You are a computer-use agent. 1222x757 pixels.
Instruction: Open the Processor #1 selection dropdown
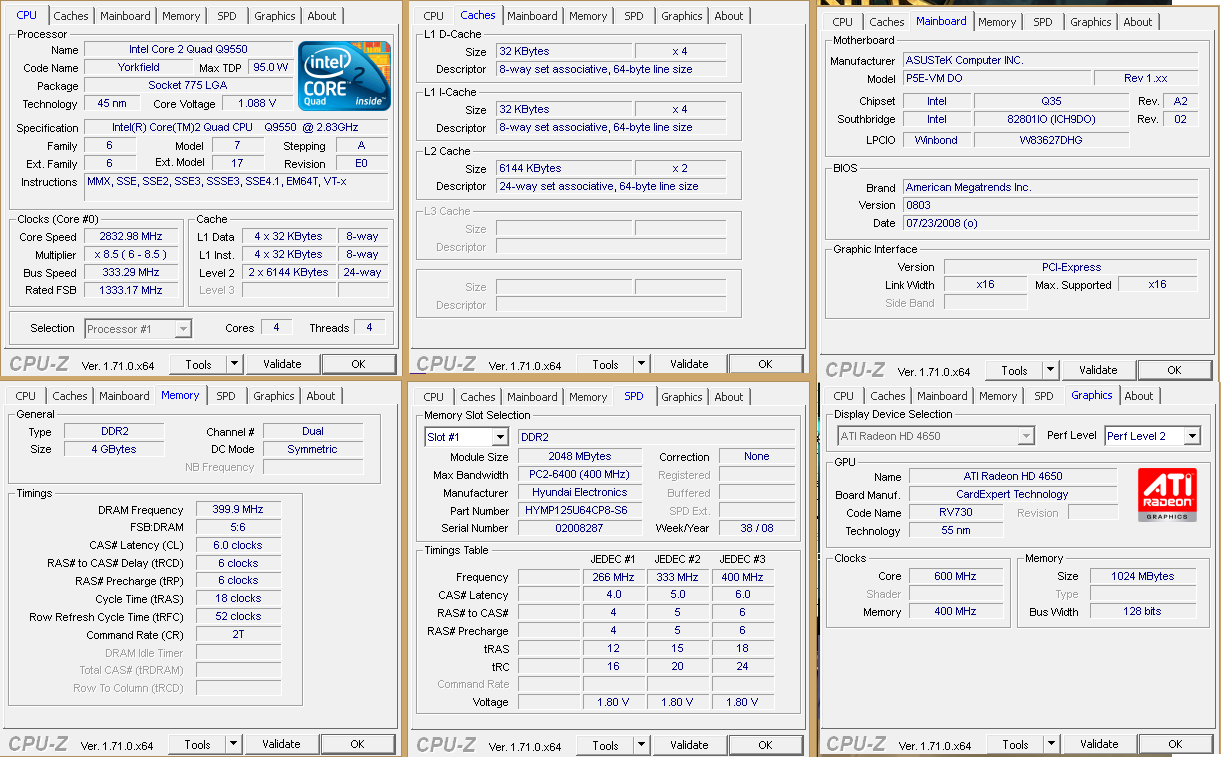pyautogui.click(x=183, y=329)
